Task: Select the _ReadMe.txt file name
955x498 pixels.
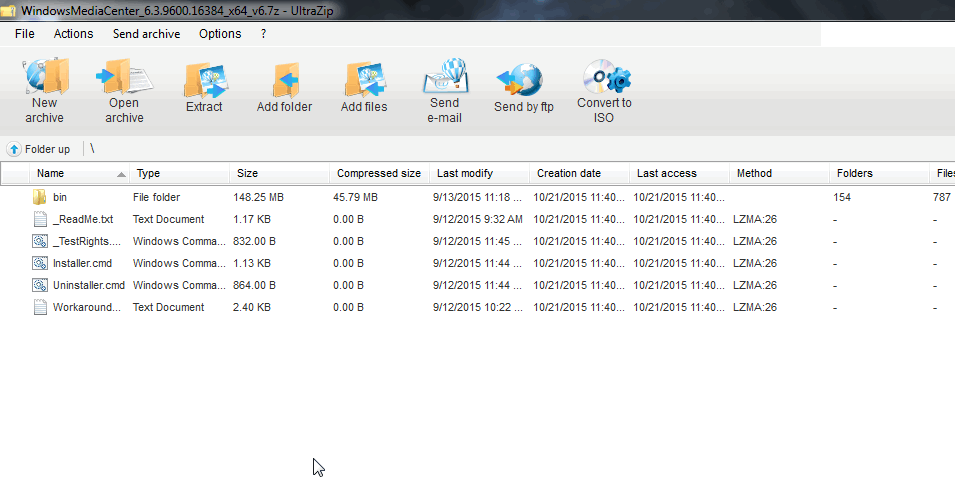Action: 83,219
